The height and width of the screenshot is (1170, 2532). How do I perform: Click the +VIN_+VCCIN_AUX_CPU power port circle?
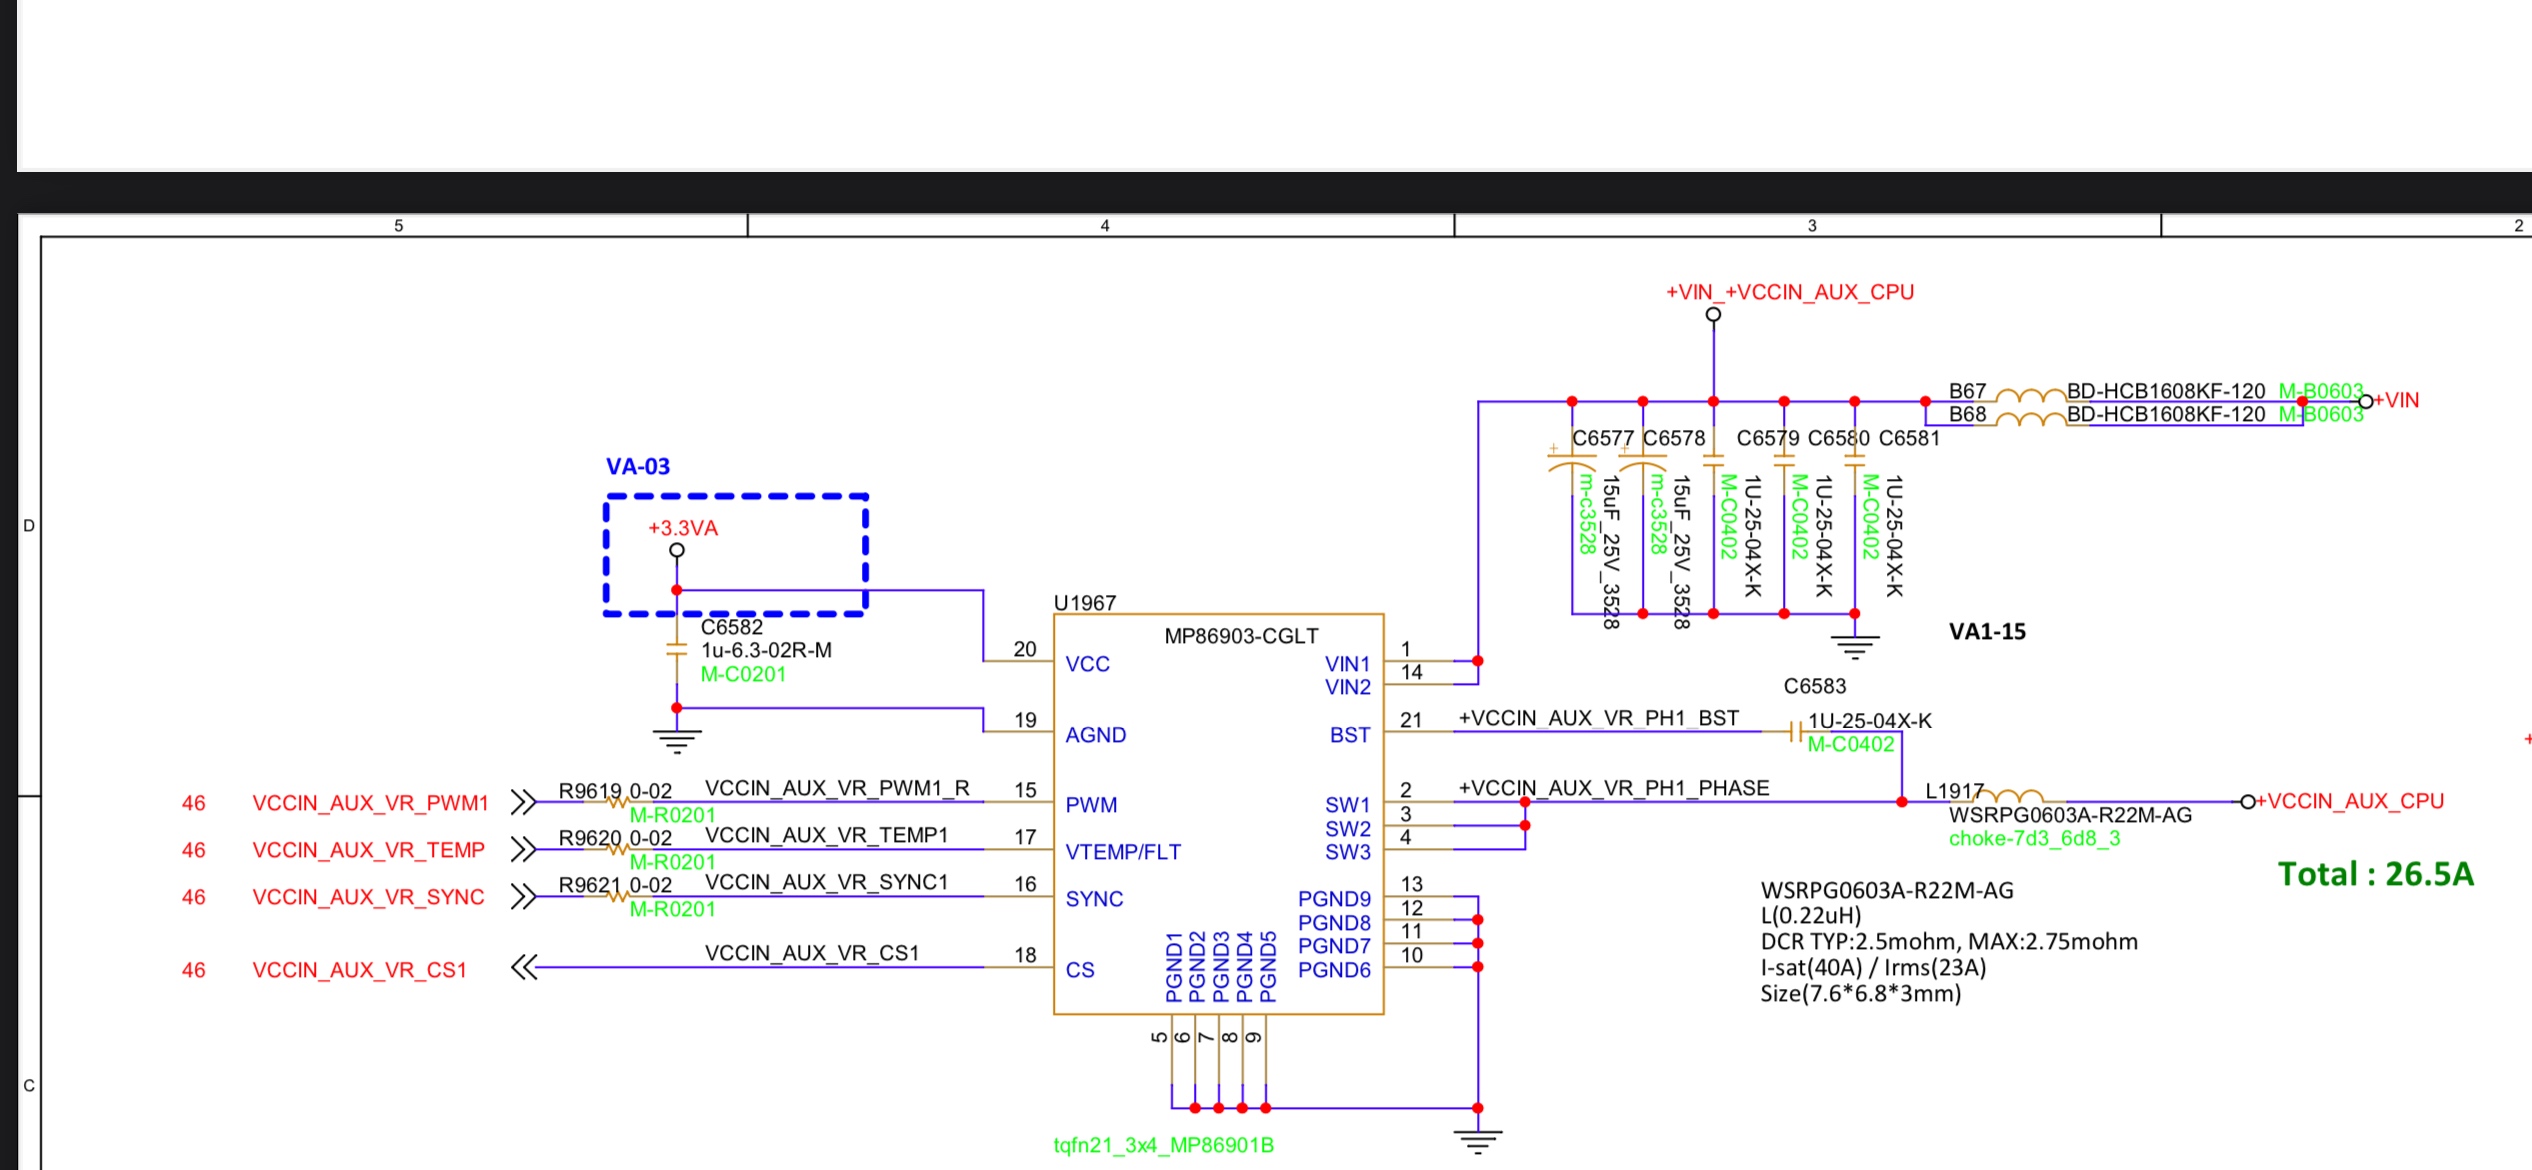1713,314
